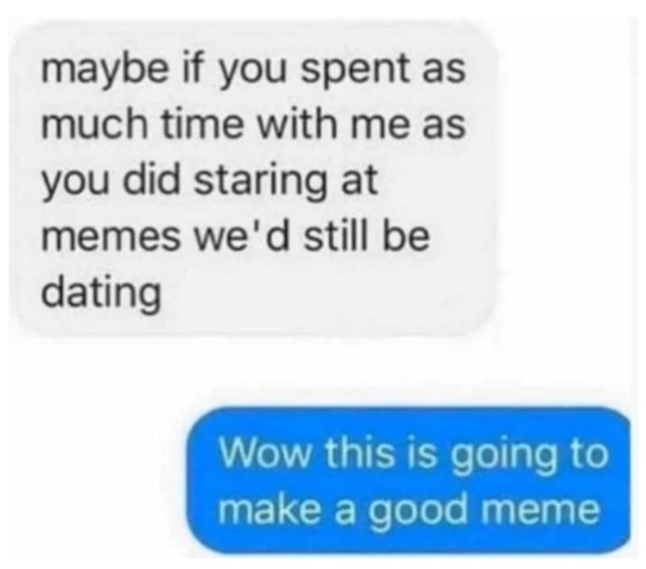Click the blue sent message bubble
The image size is (646, 569).
coord(409,480)
